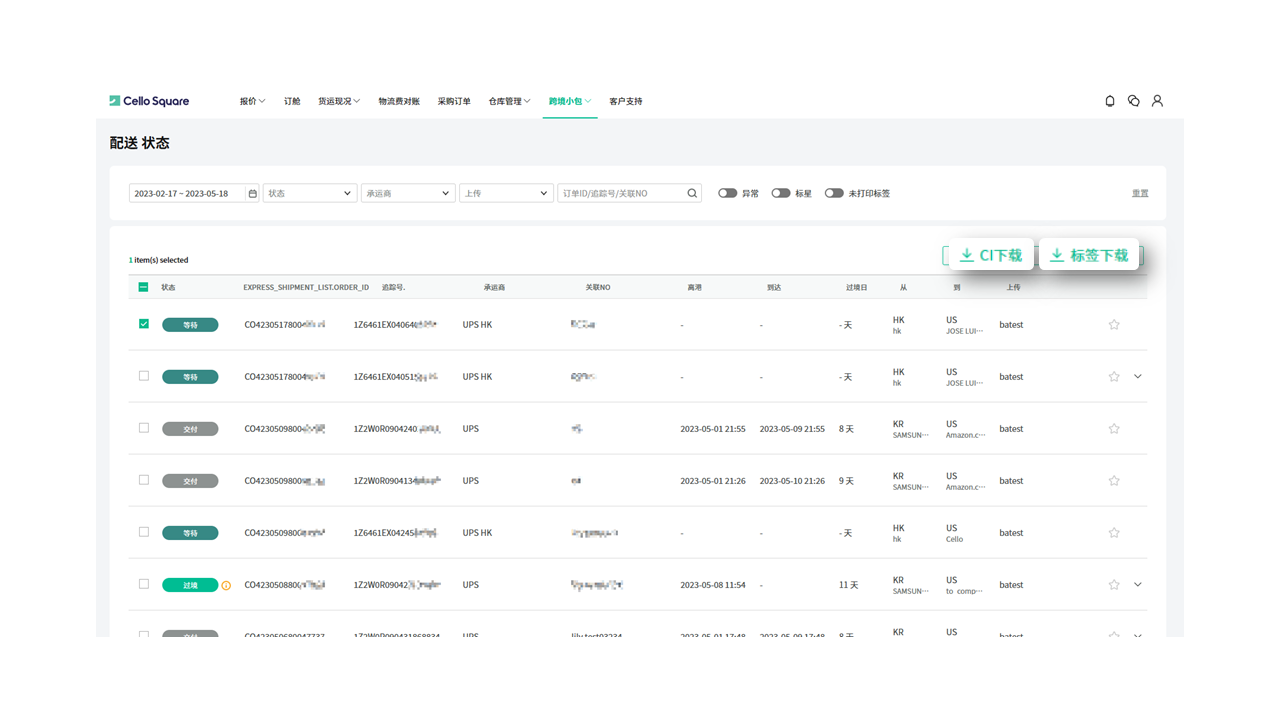Open the 客户支持 menu item
This screenshot has width=1280, height=720.
(x=626, y=101)
